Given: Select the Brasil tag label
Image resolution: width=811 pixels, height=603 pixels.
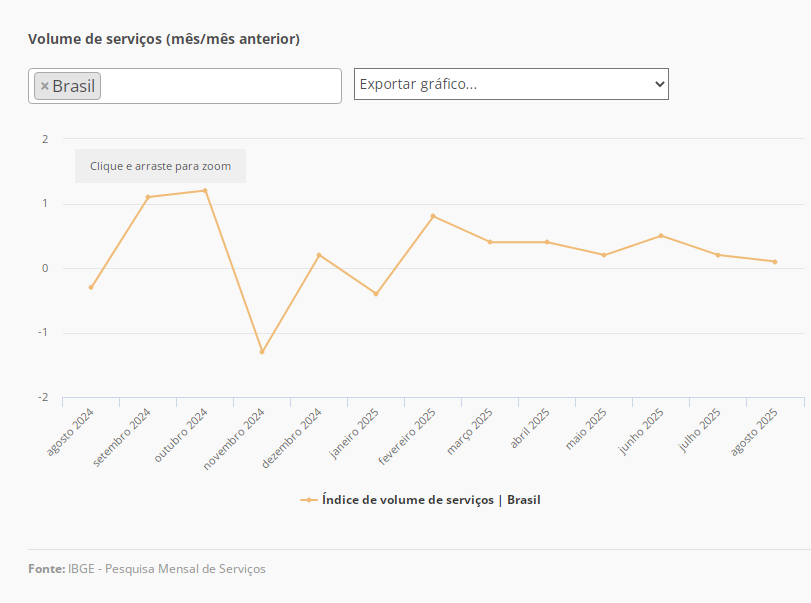Looking at the screenshot, I should point(74,86).
